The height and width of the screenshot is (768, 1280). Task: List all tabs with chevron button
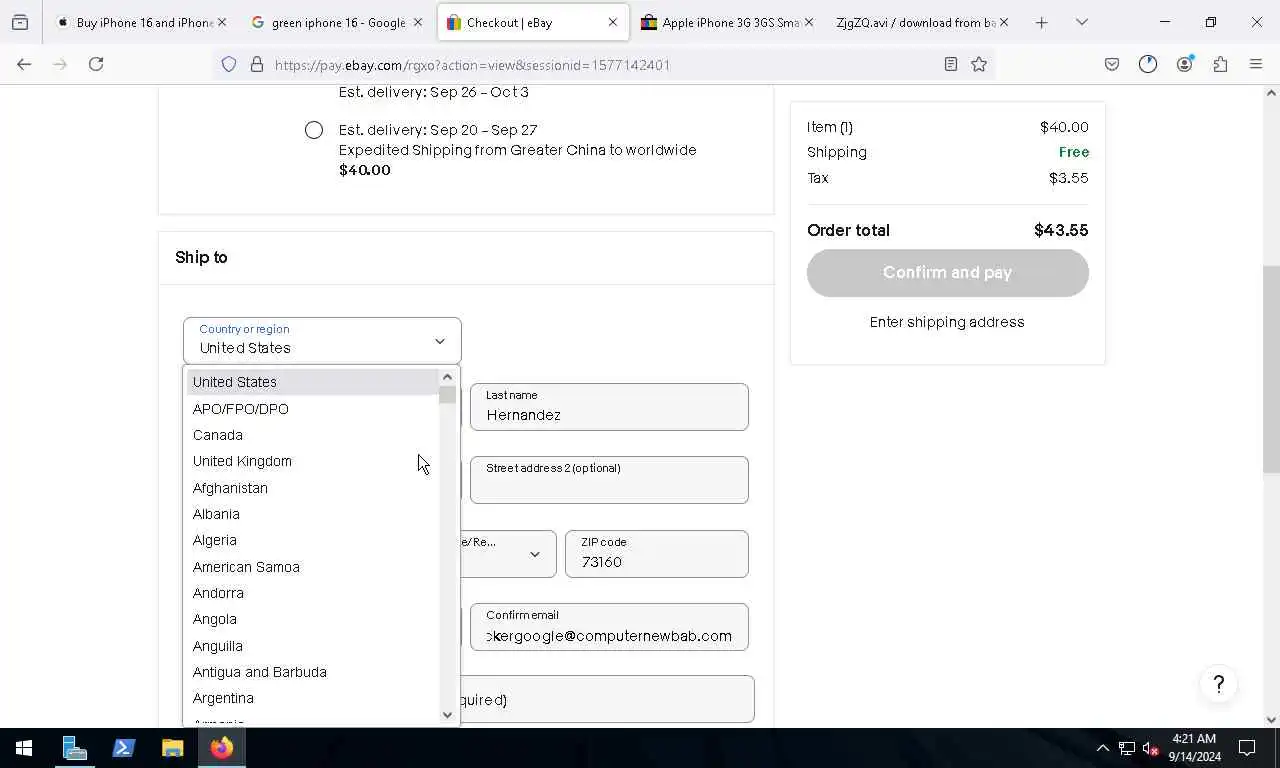1081,22
